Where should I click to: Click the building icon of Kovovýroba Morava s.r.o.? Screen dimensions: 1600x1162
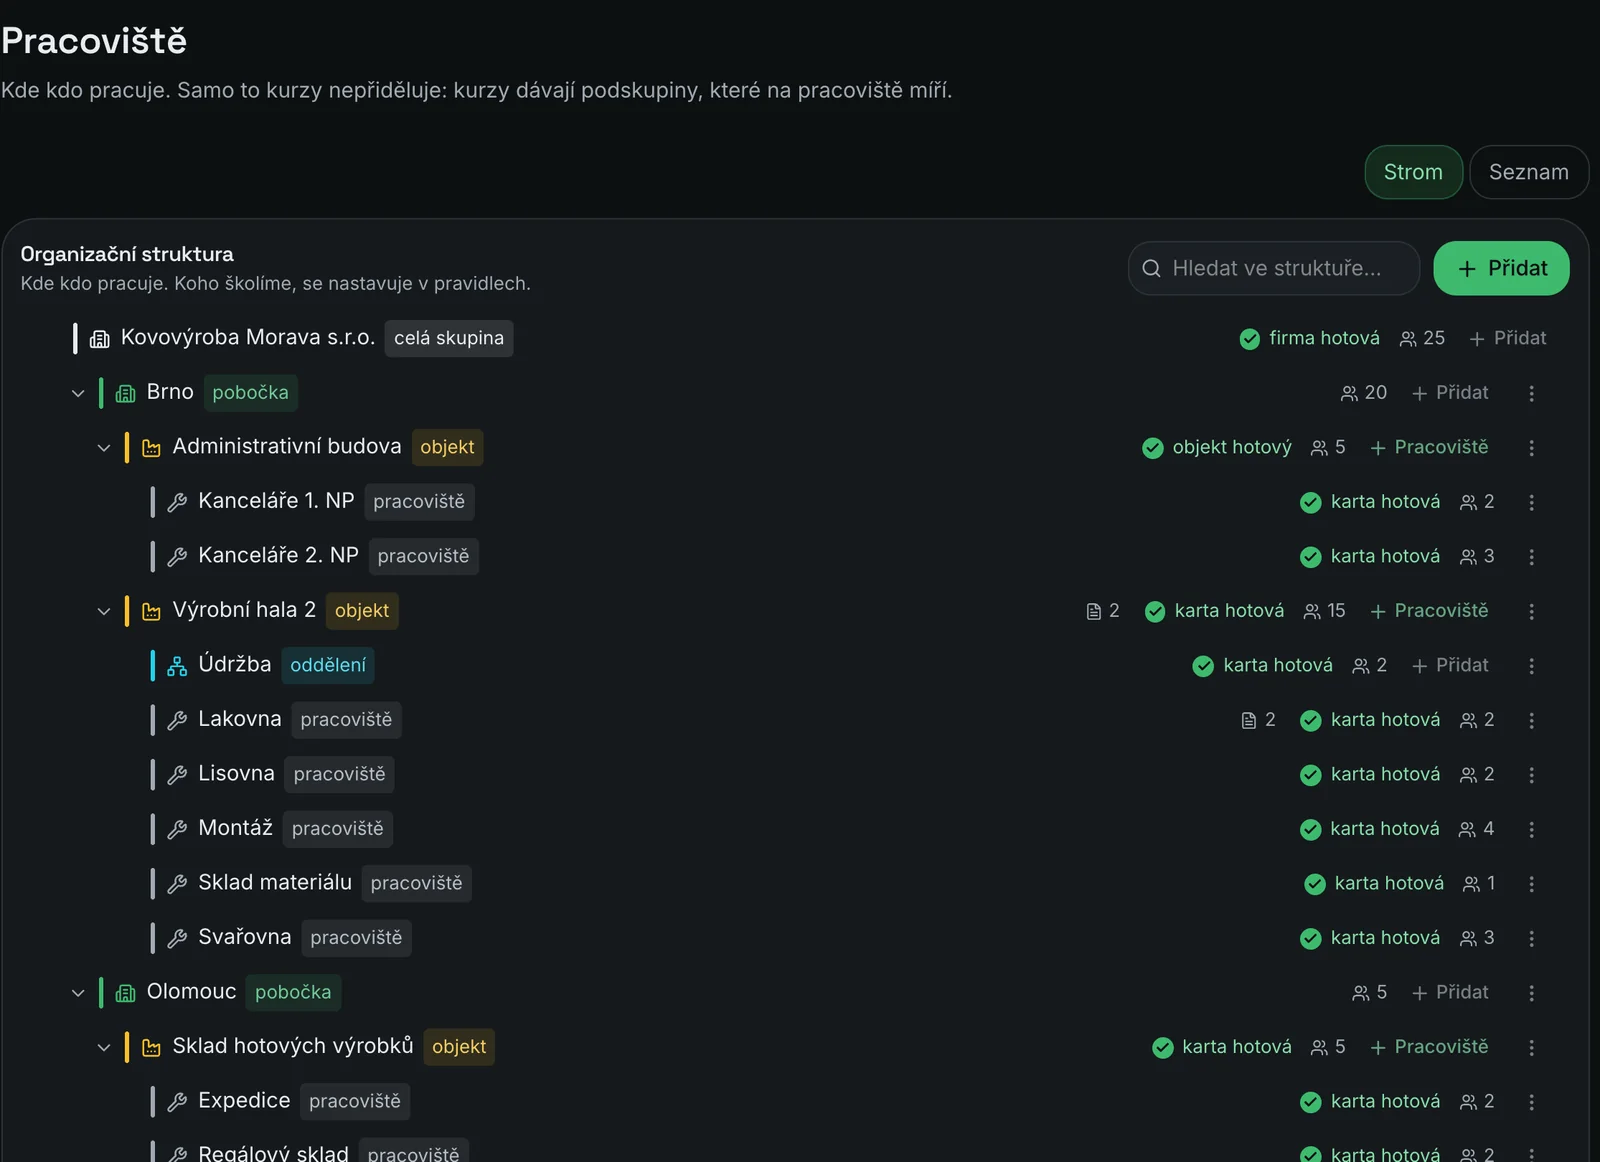99,339
